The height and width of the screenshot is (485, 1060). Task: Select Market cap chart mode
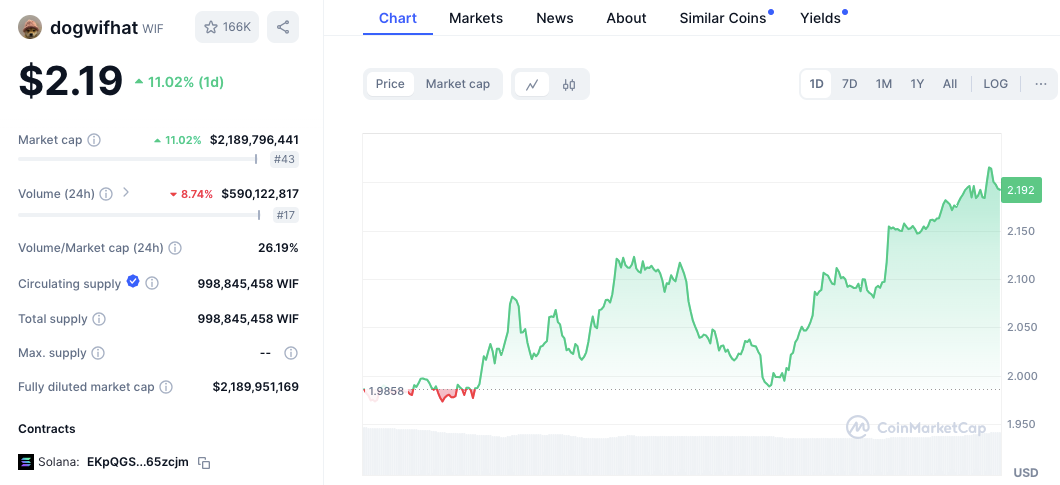458,84
